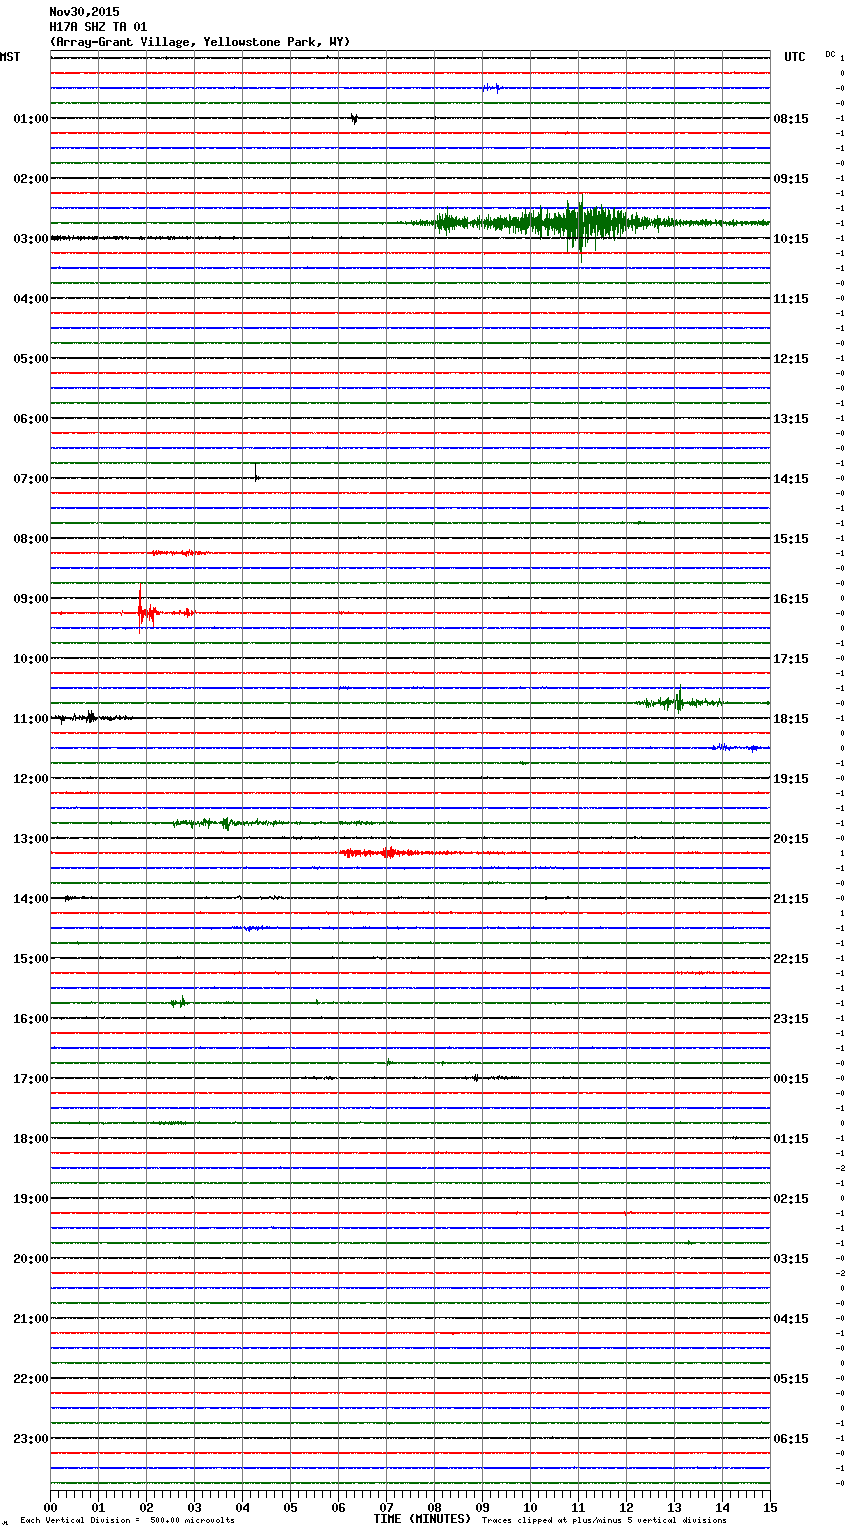The width and height of the screenshot is (850, 1534).
Task: Click the 00 minute axis tick label
Action: (x=50, y=1507)
